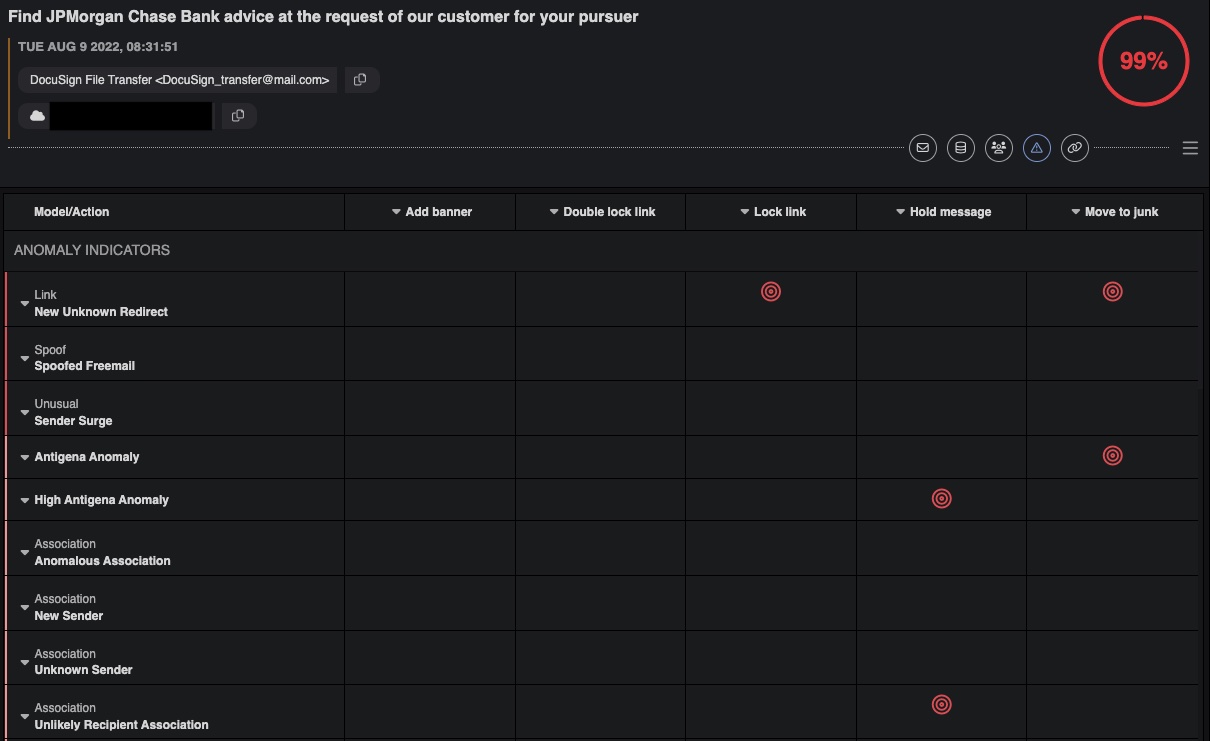This screenshot has width=1210, height=741.
Task: Open the people group icon
Action: click(x=999, y=148)
